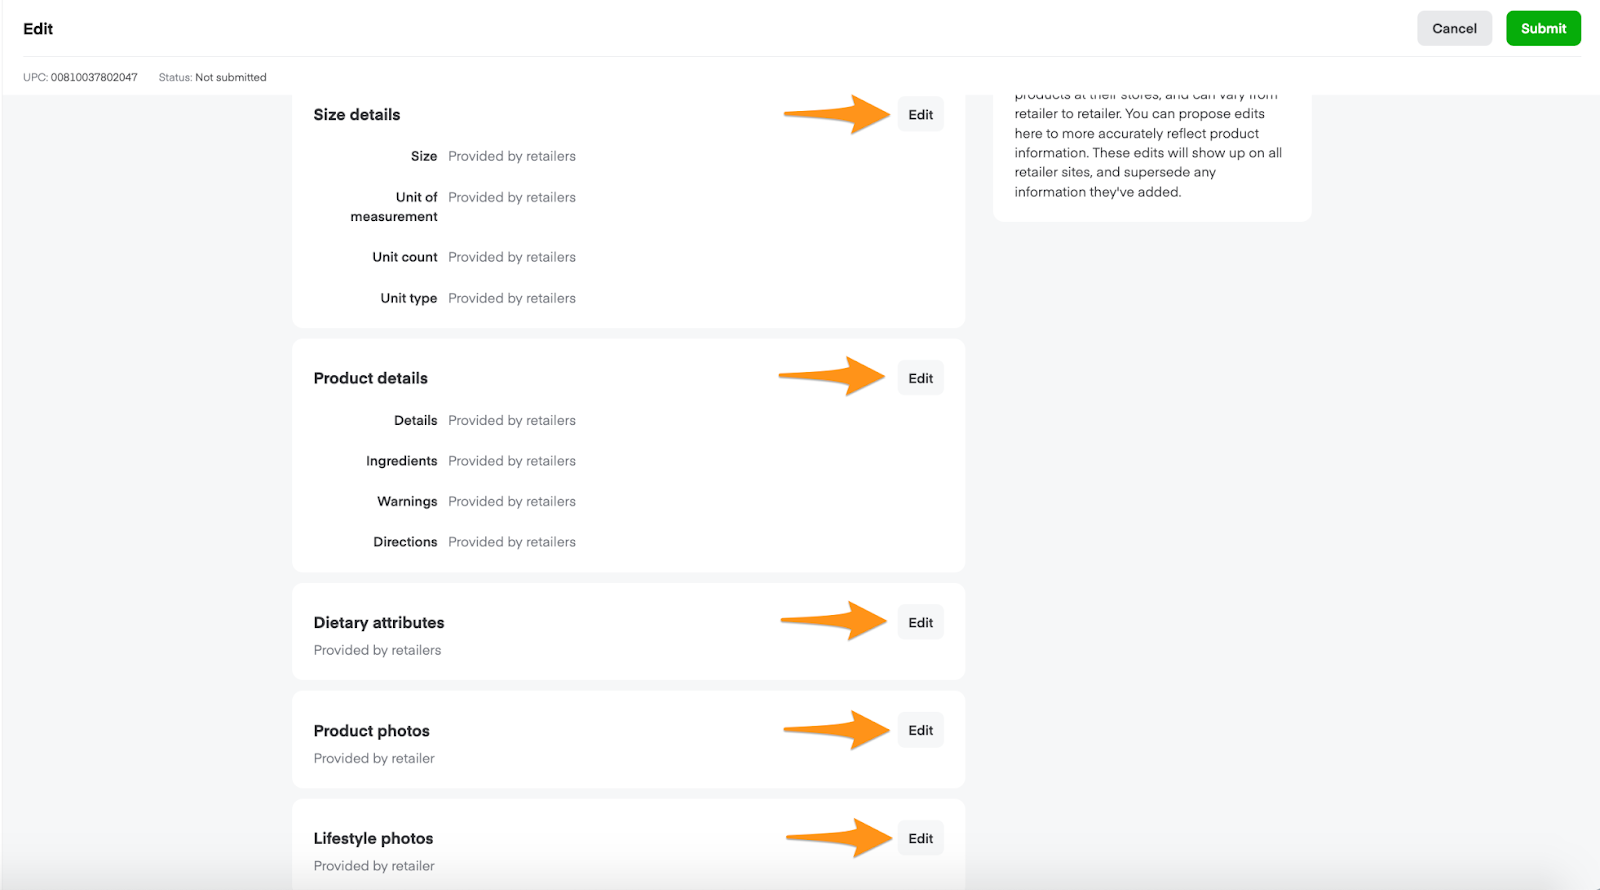Click the Unit count field row
Viewport: 1600px width, 890px height.
[x=404, y=256]
